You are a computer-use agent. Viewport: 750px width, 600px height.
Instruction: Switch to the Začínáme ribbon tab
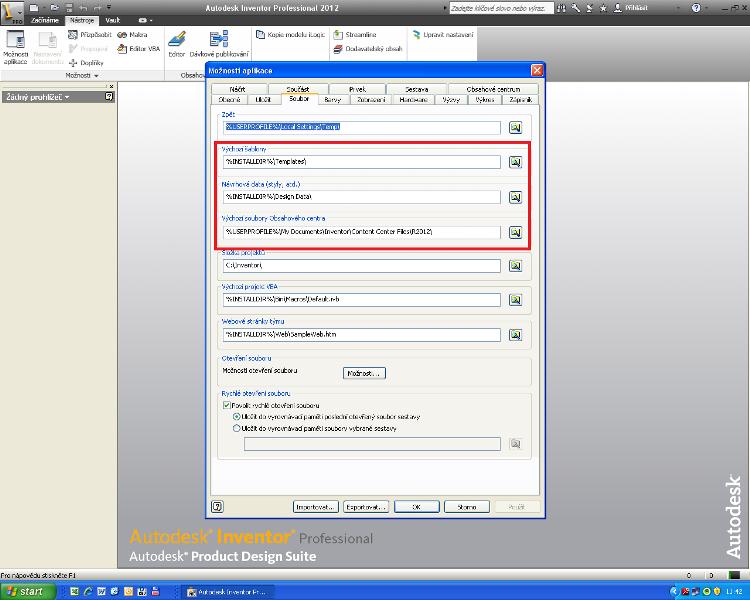(44, 21)
